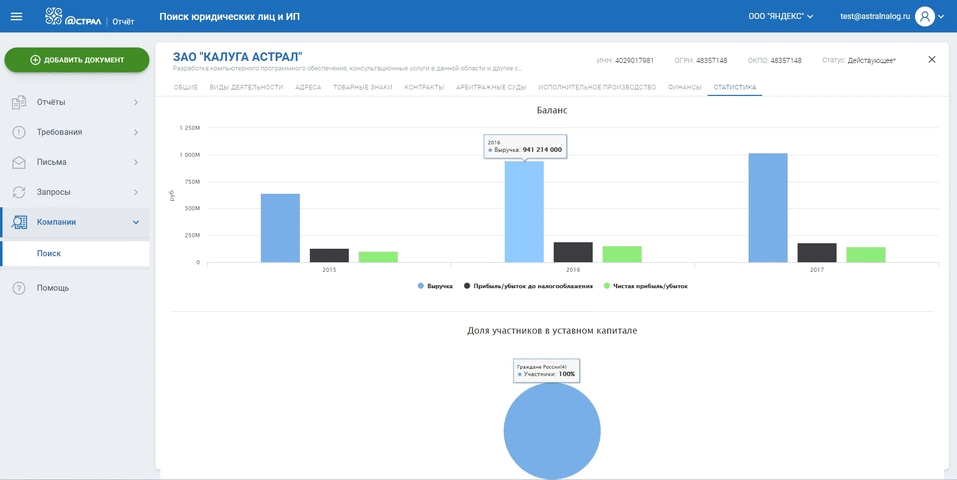Screen dimensions: 957x480
Task: Click the Поиск юридических лиц и ИП heading
Action: click(x=229, y=16)
